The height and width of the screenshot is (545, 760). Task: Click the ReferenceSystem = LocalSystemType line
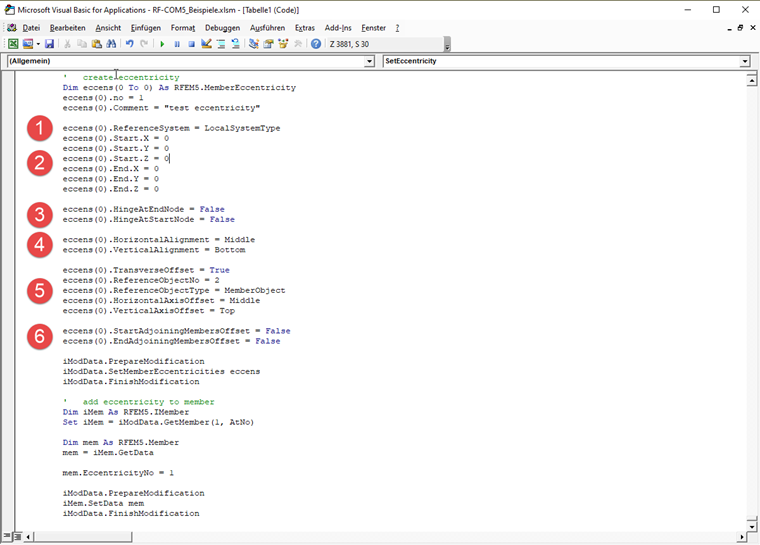coord(171,128)
